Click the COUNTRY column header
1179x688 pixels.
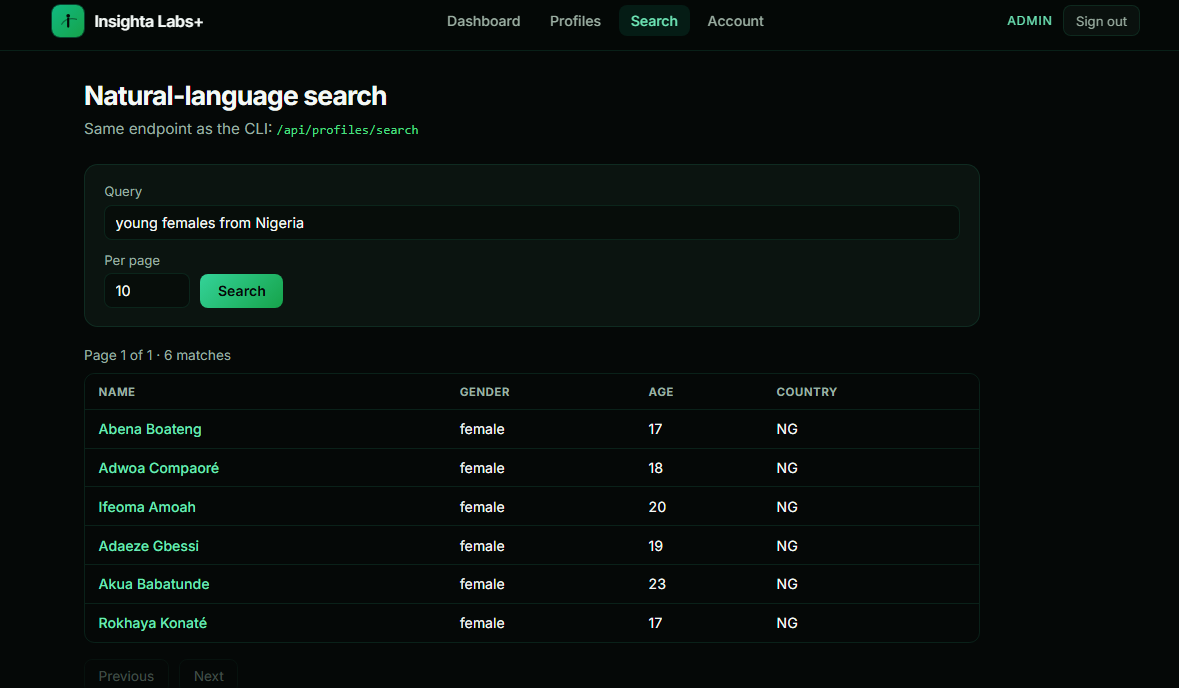pos(806,392)
